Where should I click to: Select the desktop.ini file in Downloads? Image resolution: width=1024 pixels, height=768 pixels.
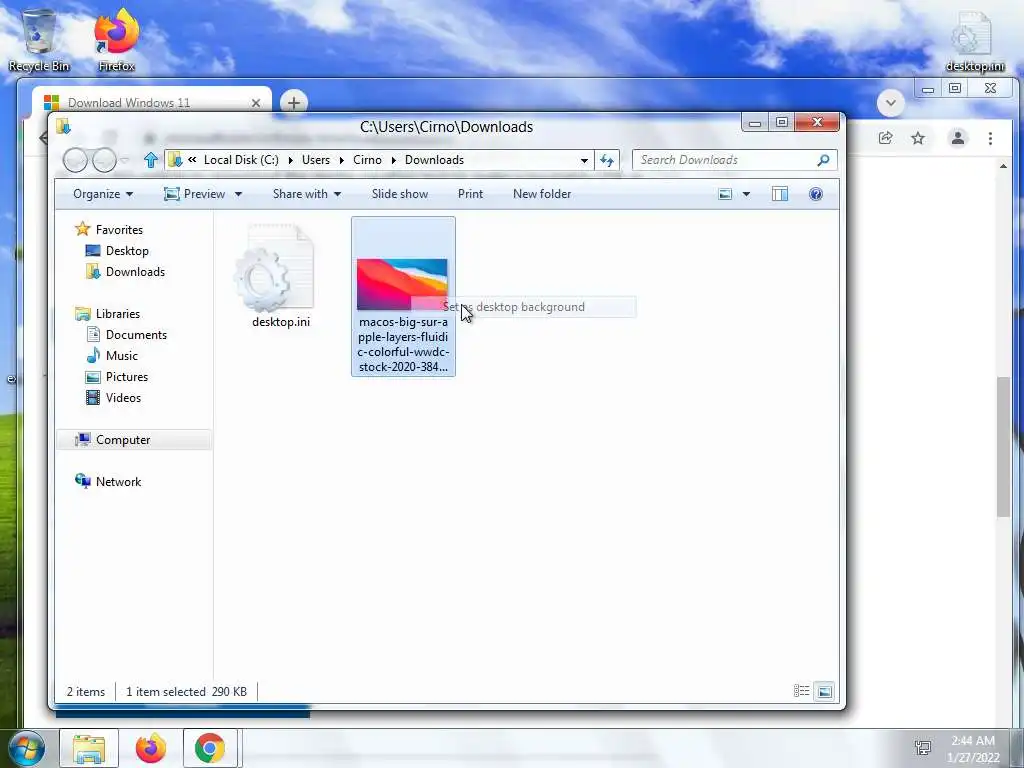281,274
